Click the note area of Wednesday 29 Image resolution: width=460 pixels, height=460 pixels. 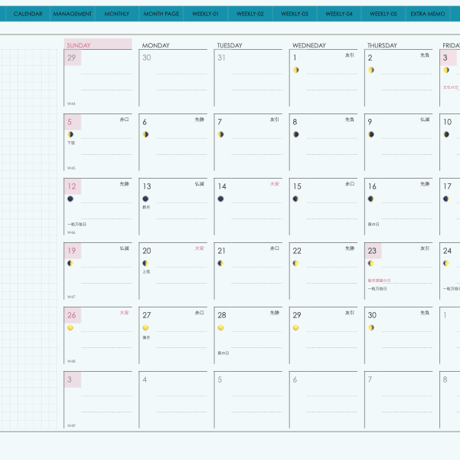click(332, 340)
